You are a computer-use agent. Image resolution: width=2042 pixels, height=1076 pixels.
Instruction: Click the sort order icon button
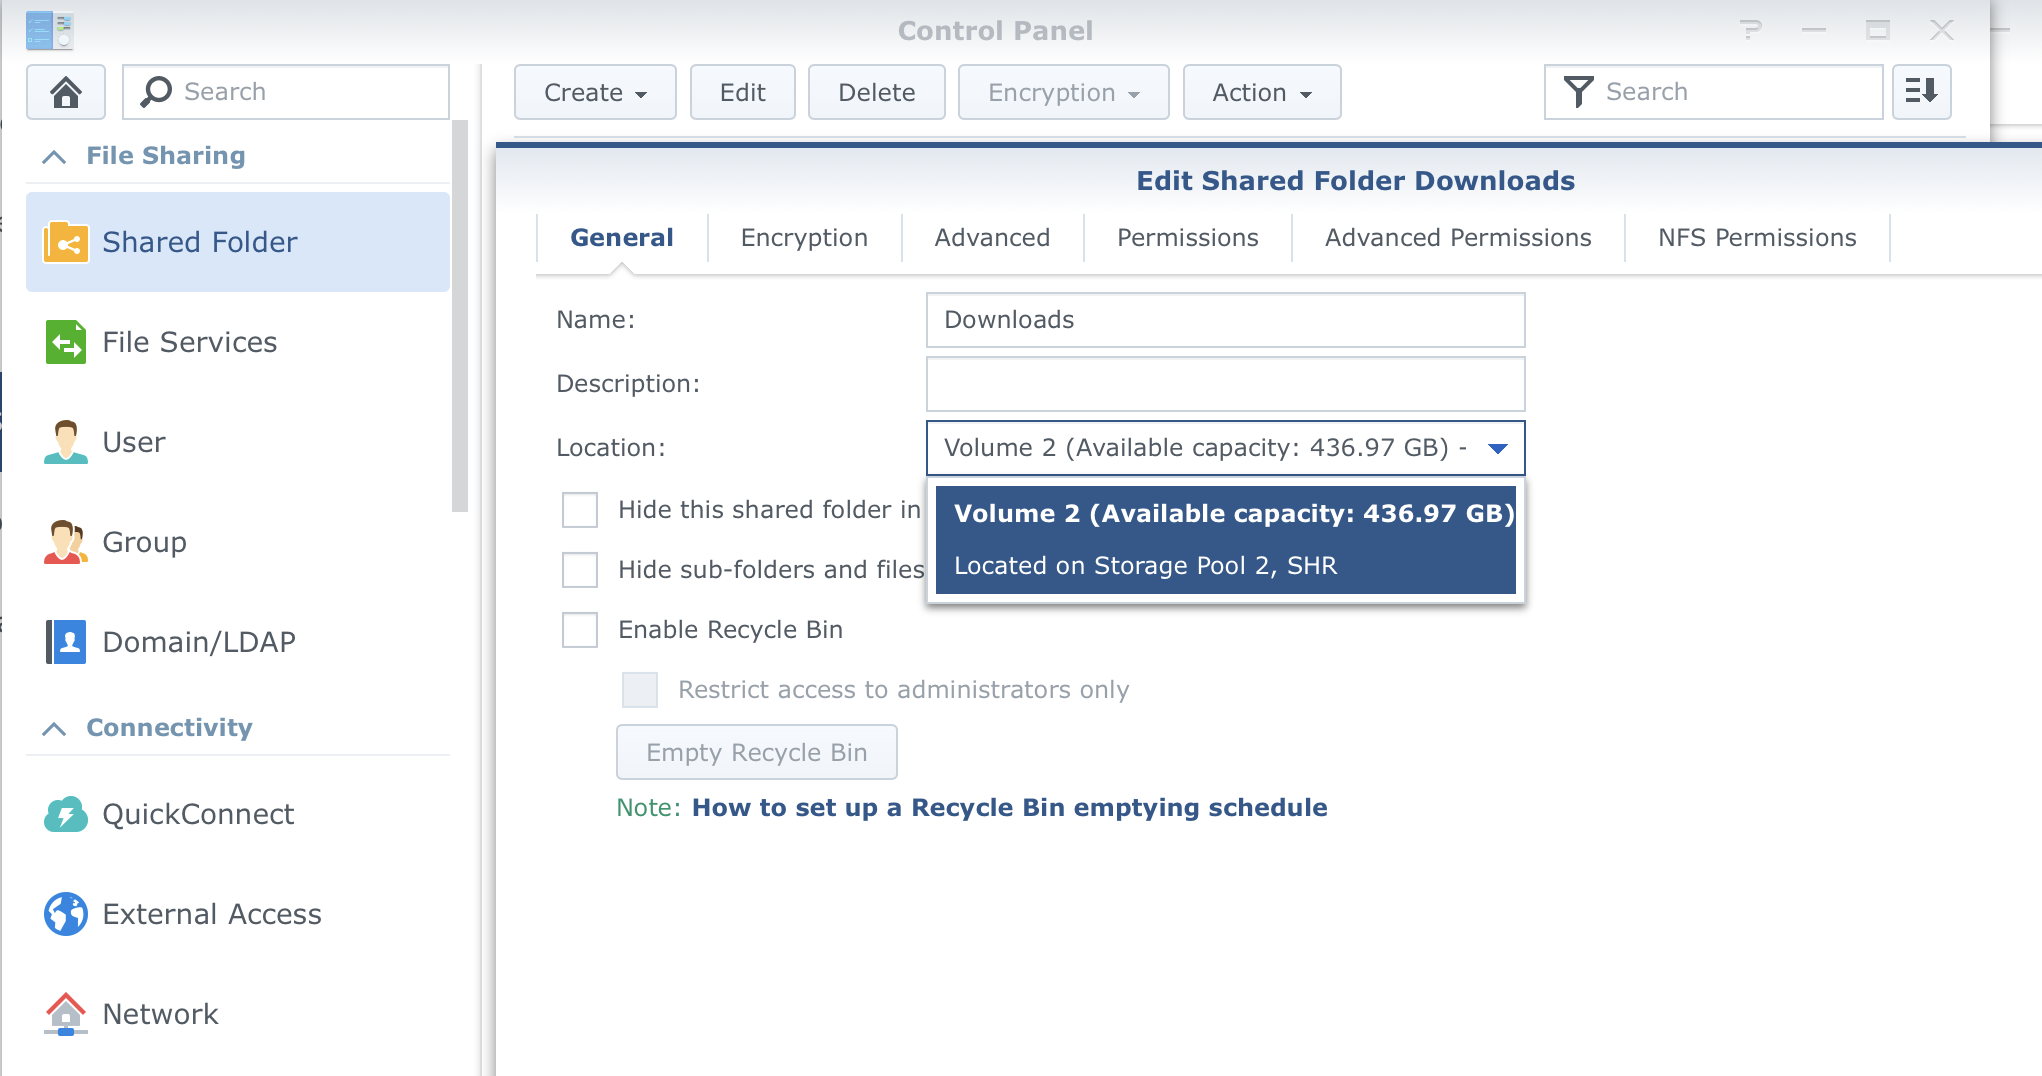point(1921,92)
